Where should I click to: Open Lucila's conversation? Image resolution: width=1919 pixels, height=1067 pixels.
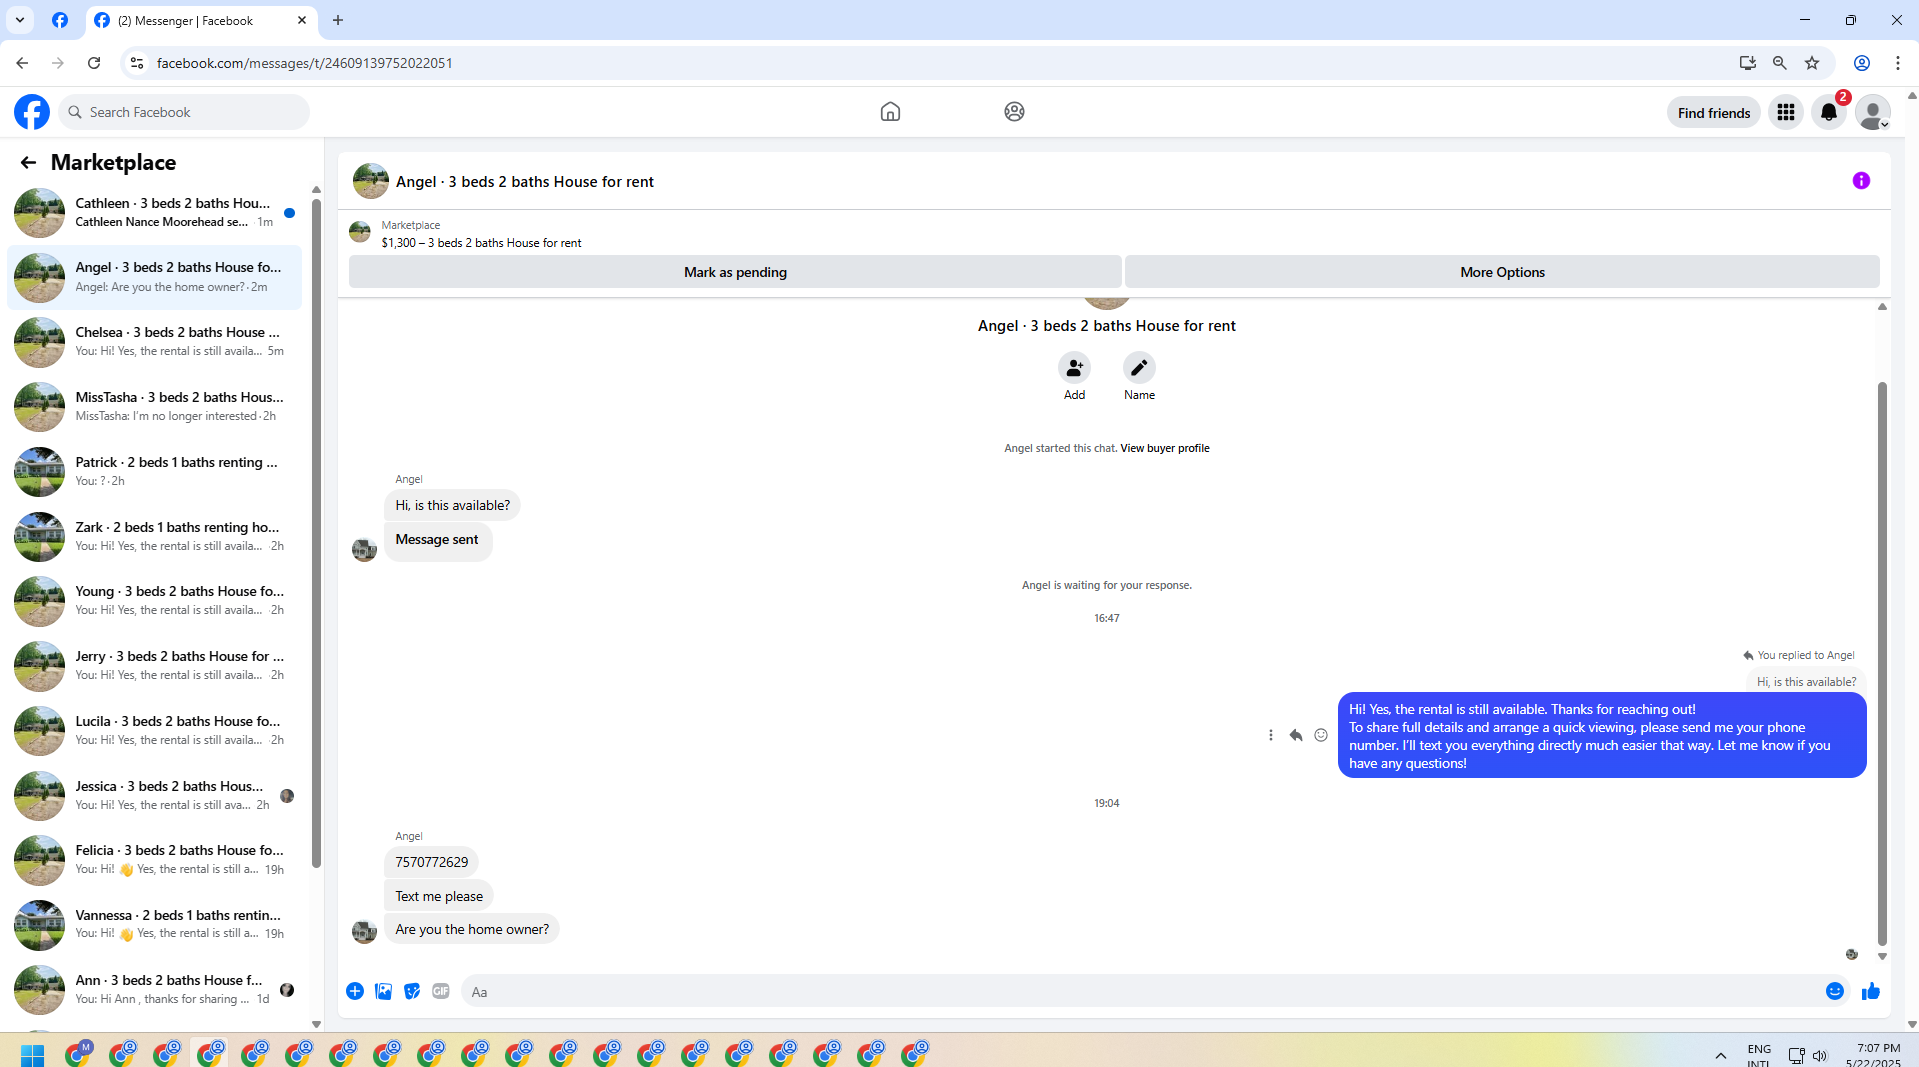coord(156,731)
